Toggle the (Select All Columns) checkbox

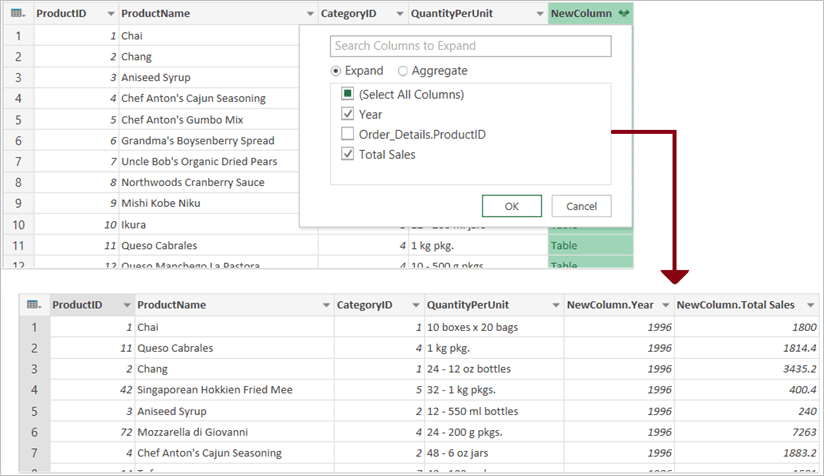pos(346,94)
